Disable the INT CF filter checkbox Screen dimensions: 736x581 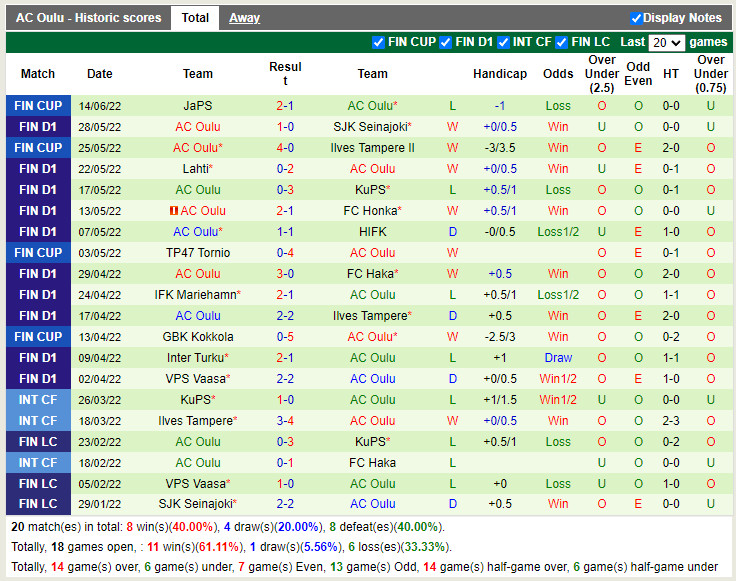[503, 42]
